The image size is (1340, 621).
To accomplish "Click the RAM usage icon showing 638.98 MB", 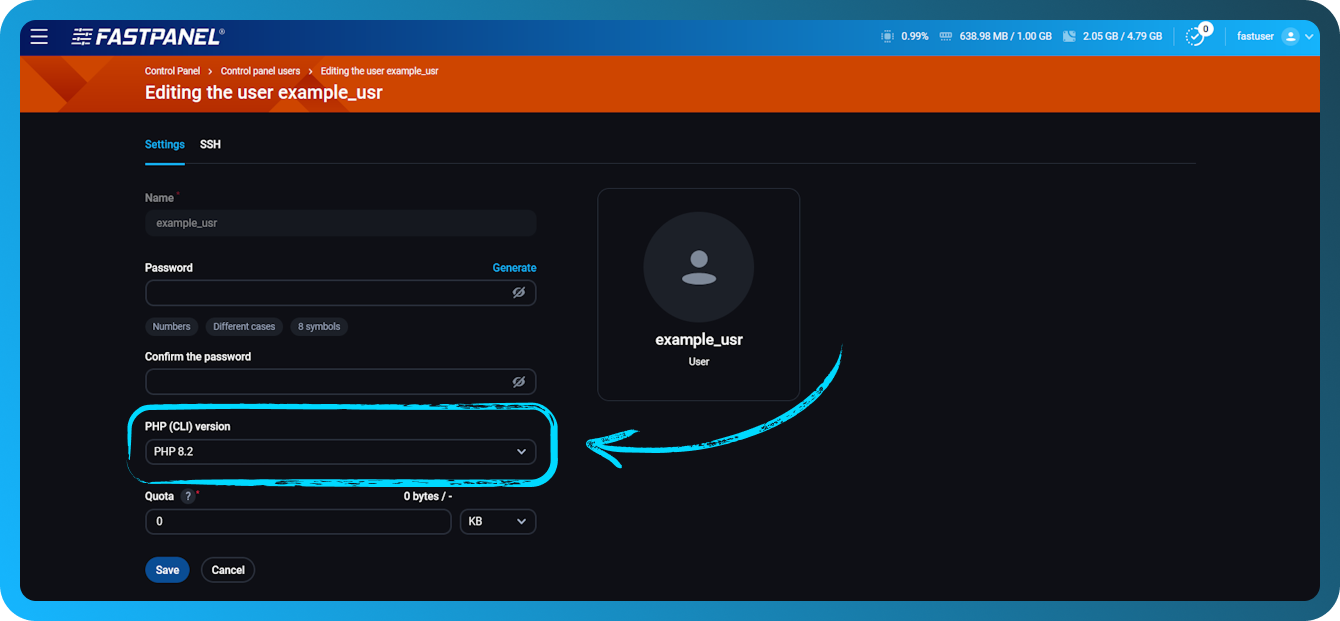I will [944, 35].
